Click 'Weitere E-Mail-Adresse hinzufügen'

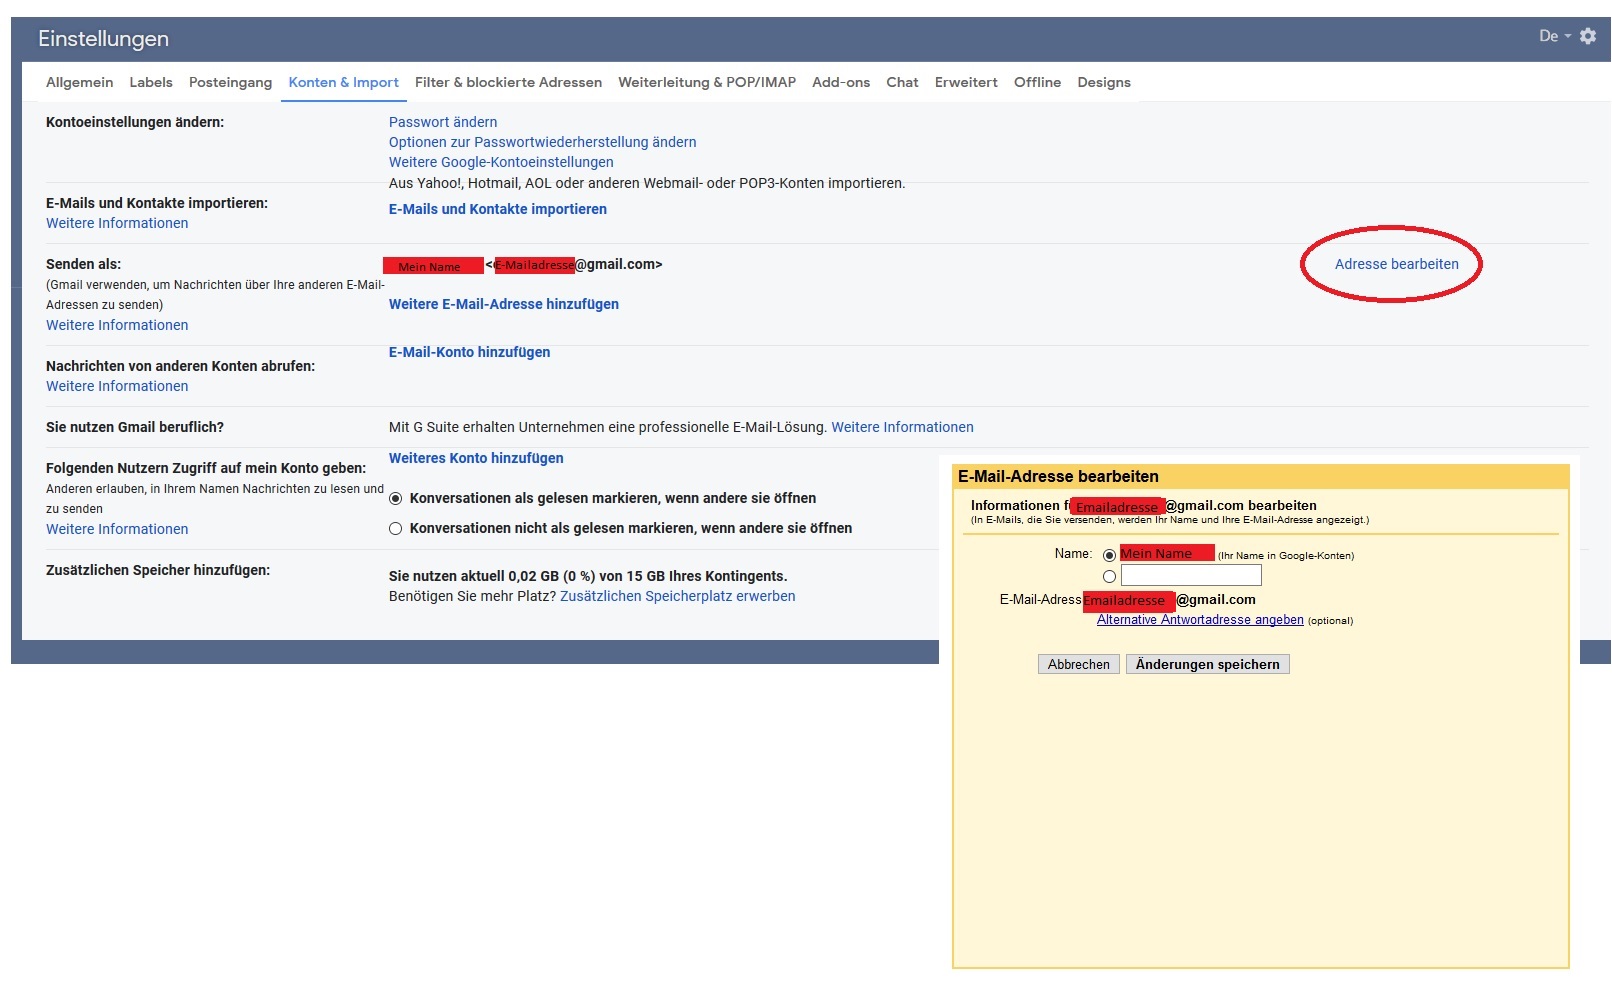point(503,303)
